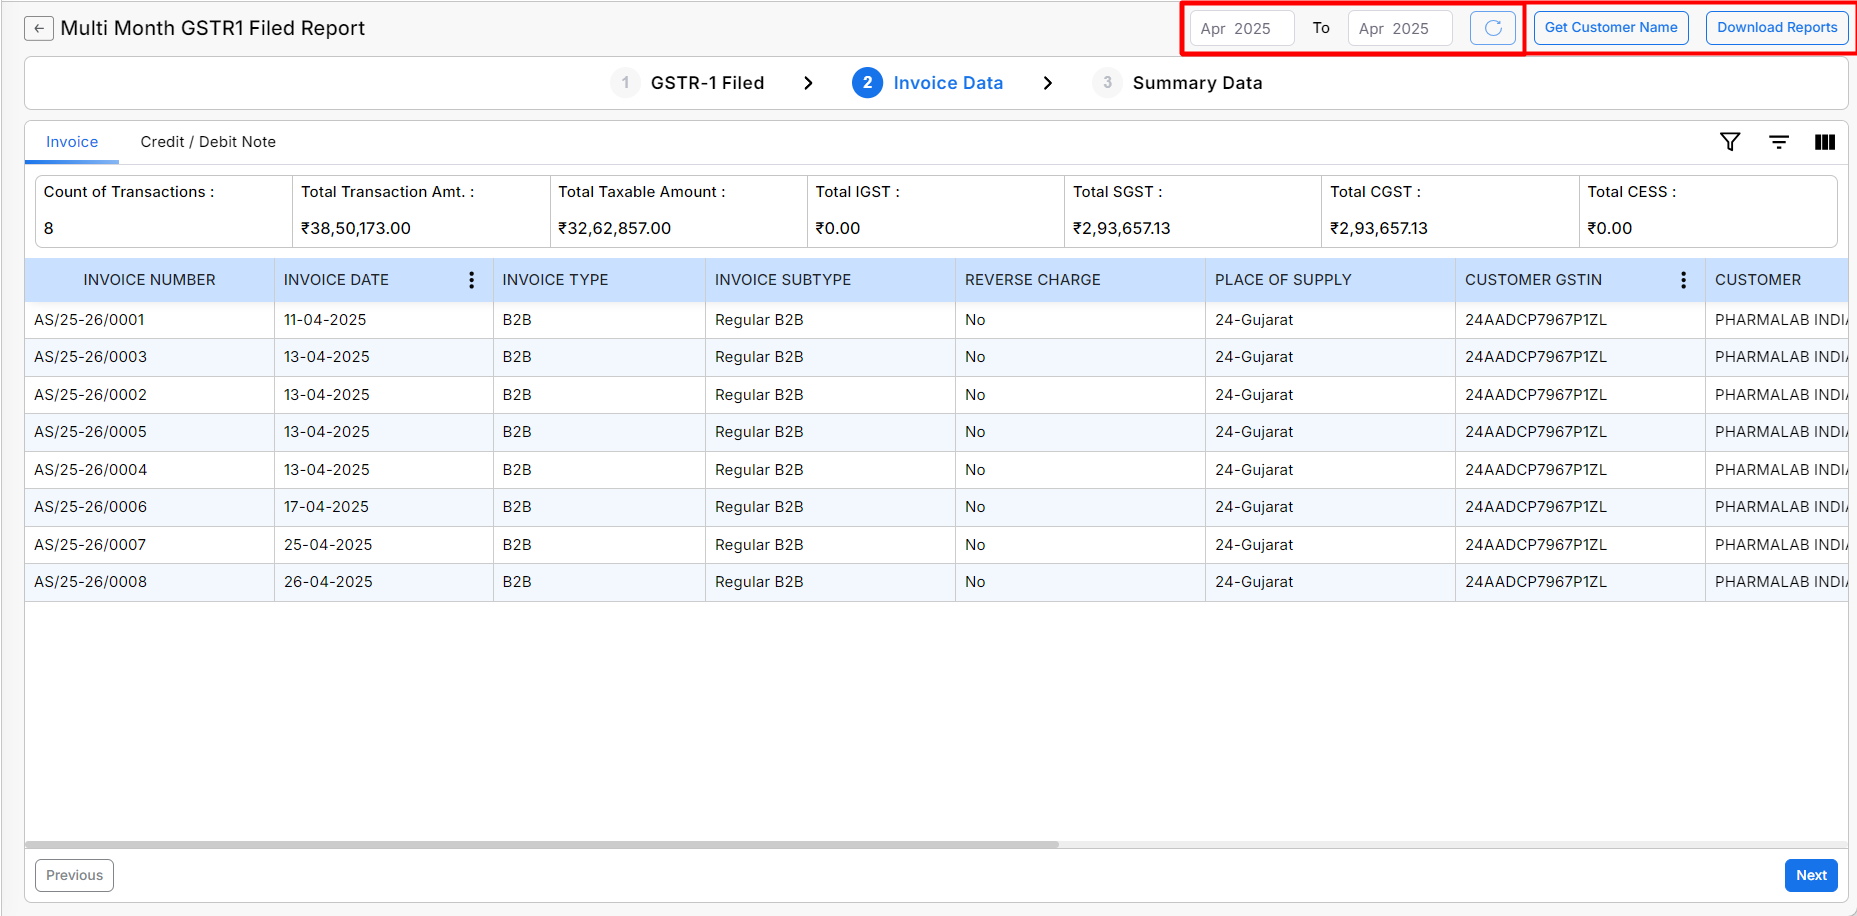
Task: Click Get Customer Name button
Action: tap(1610, 28)
